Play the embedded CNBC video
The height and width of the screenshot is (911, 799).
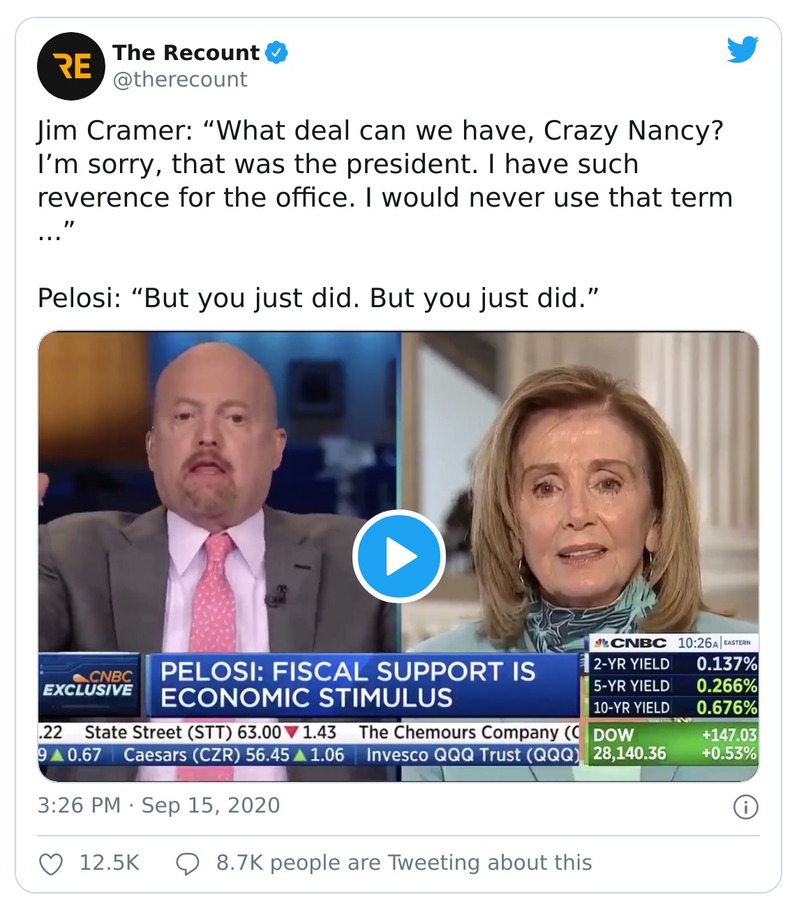pos(398,556)
